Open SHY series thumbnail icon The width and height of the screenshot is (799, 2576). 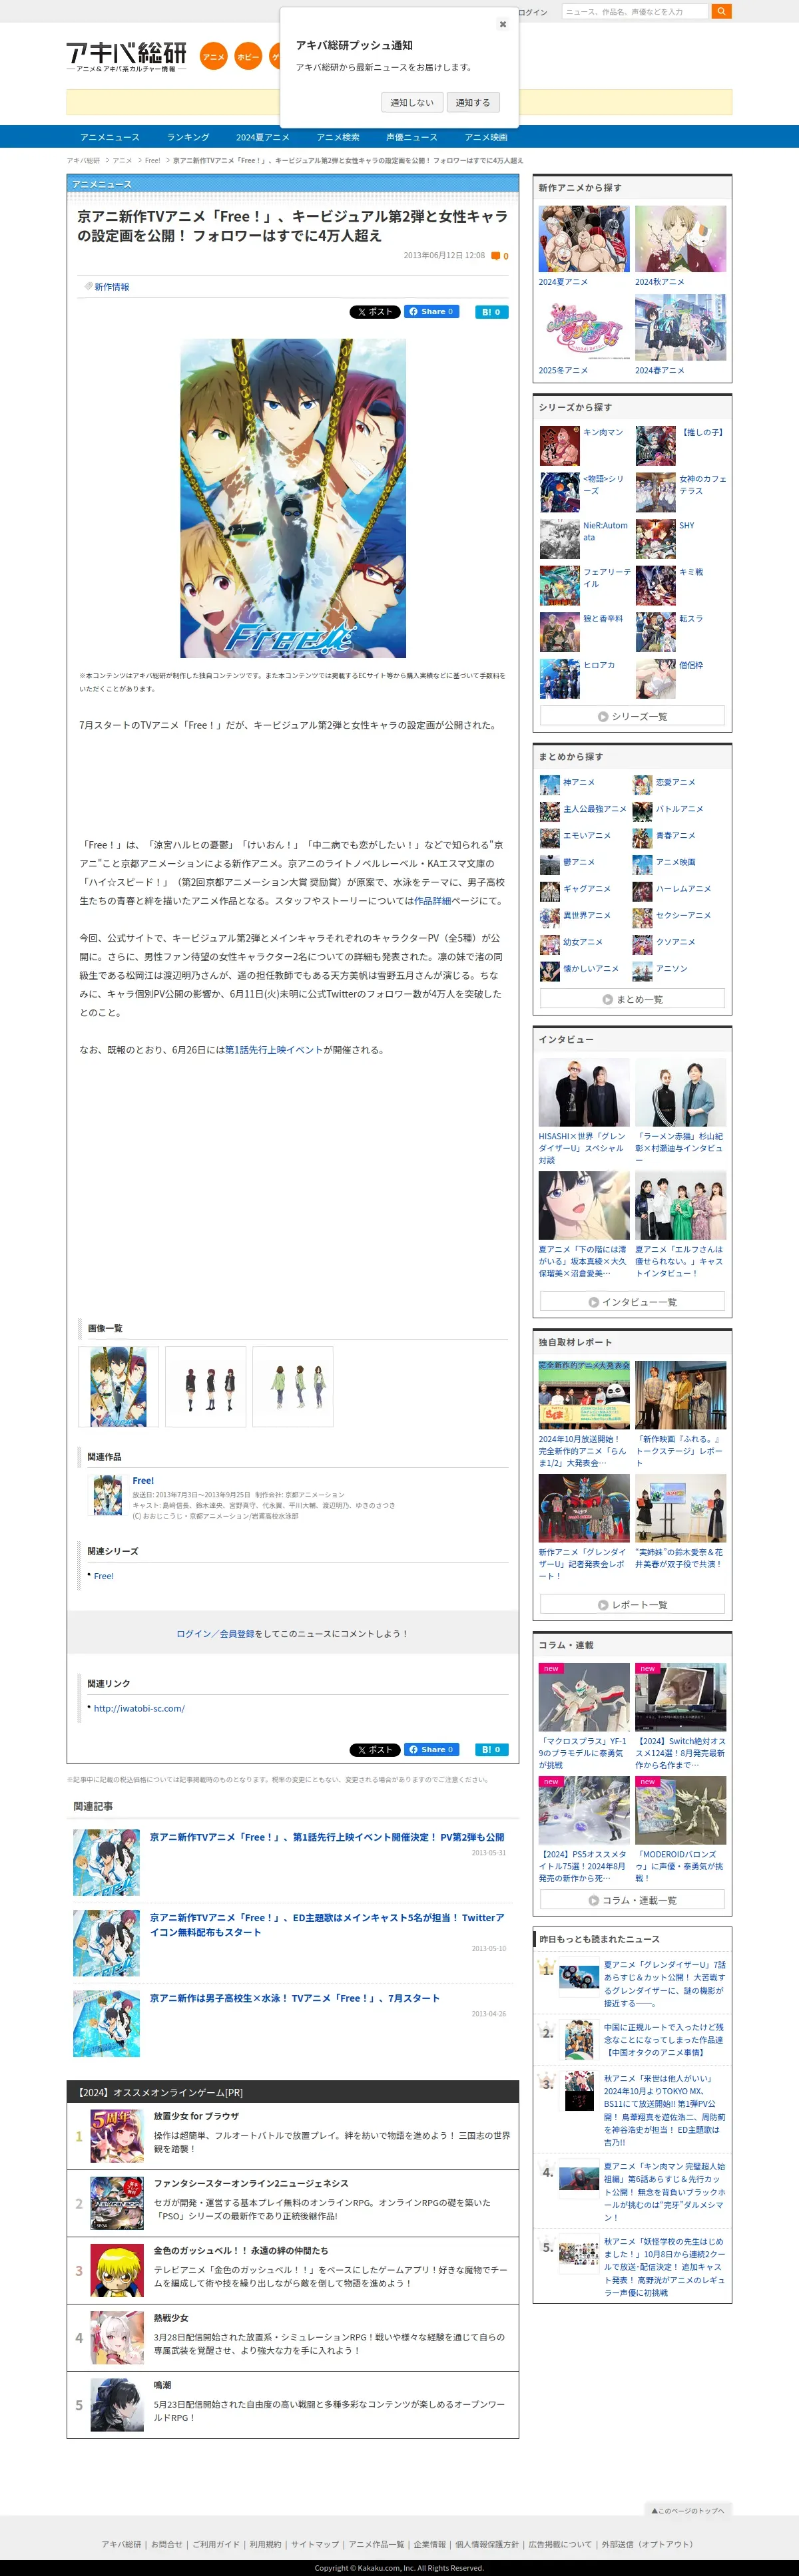pos(655,538)
